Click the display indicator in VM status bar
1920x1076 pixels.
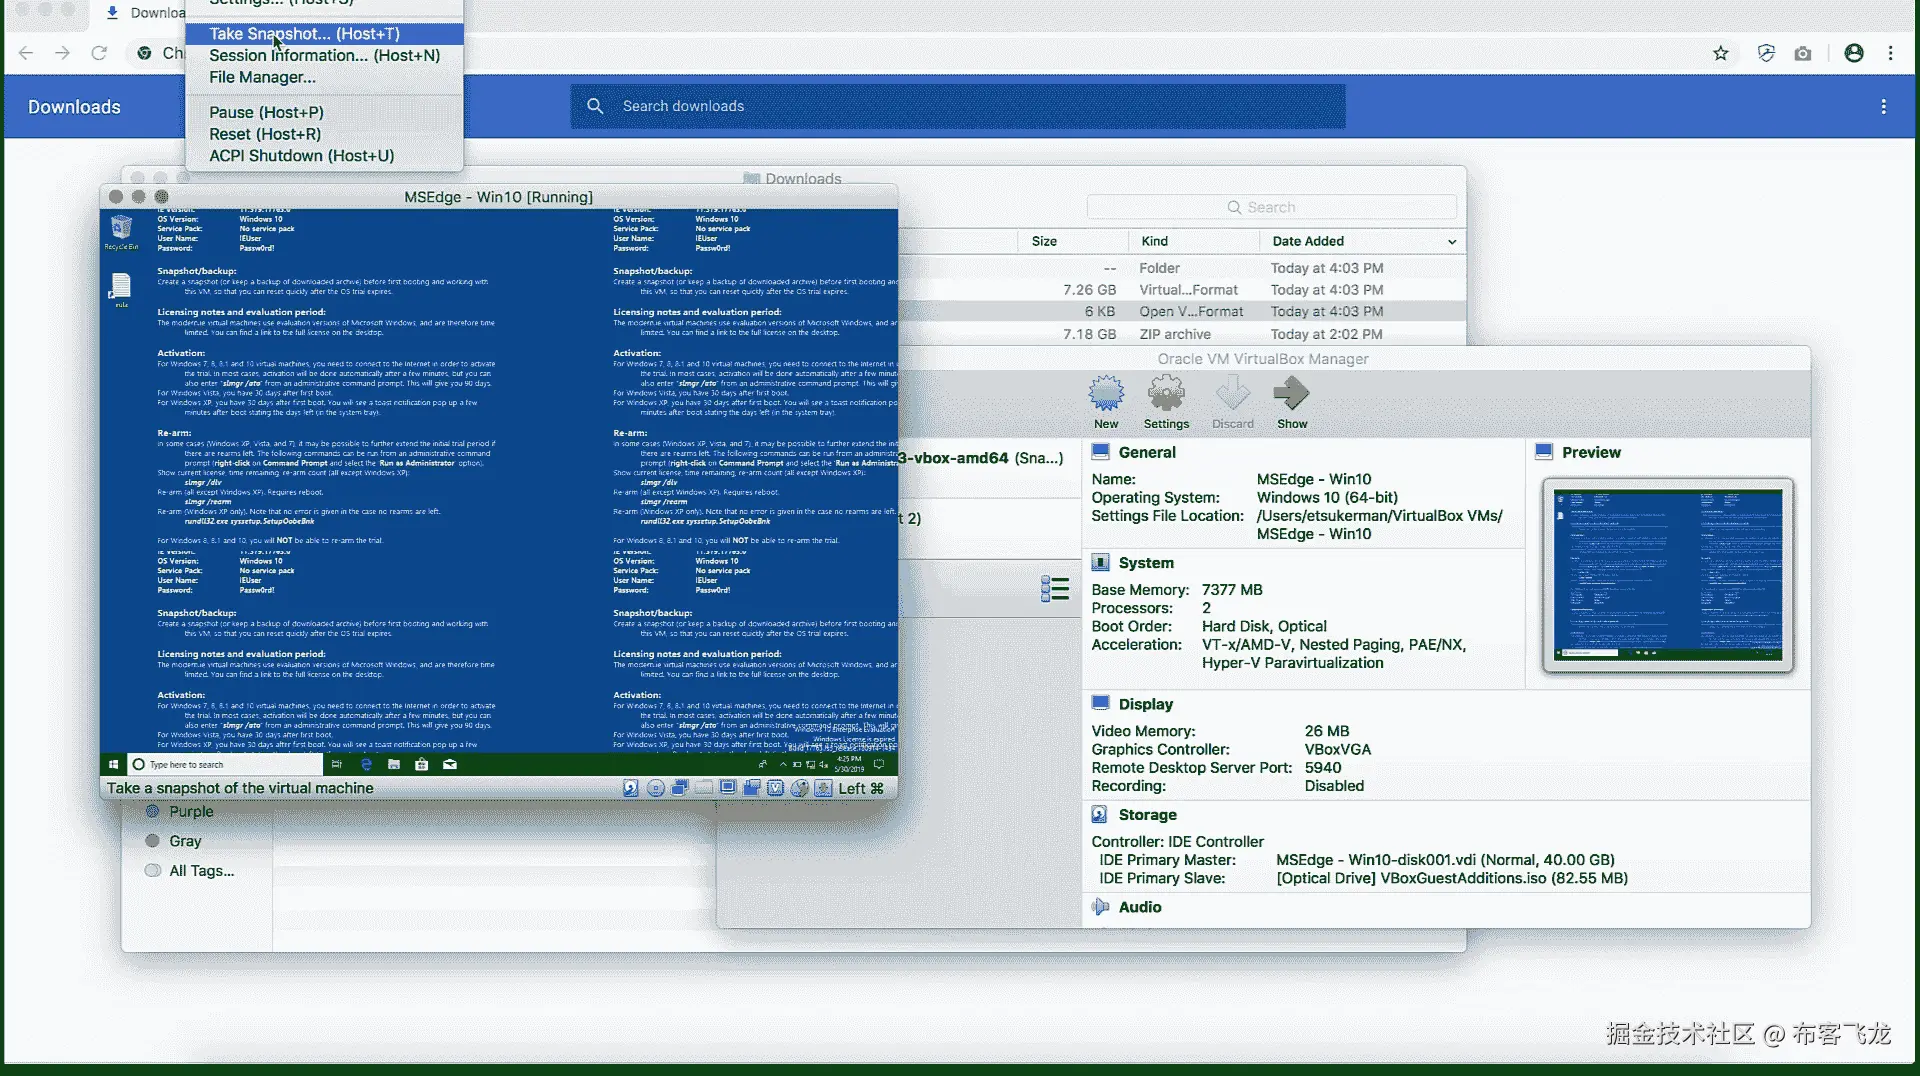(728, 788)
